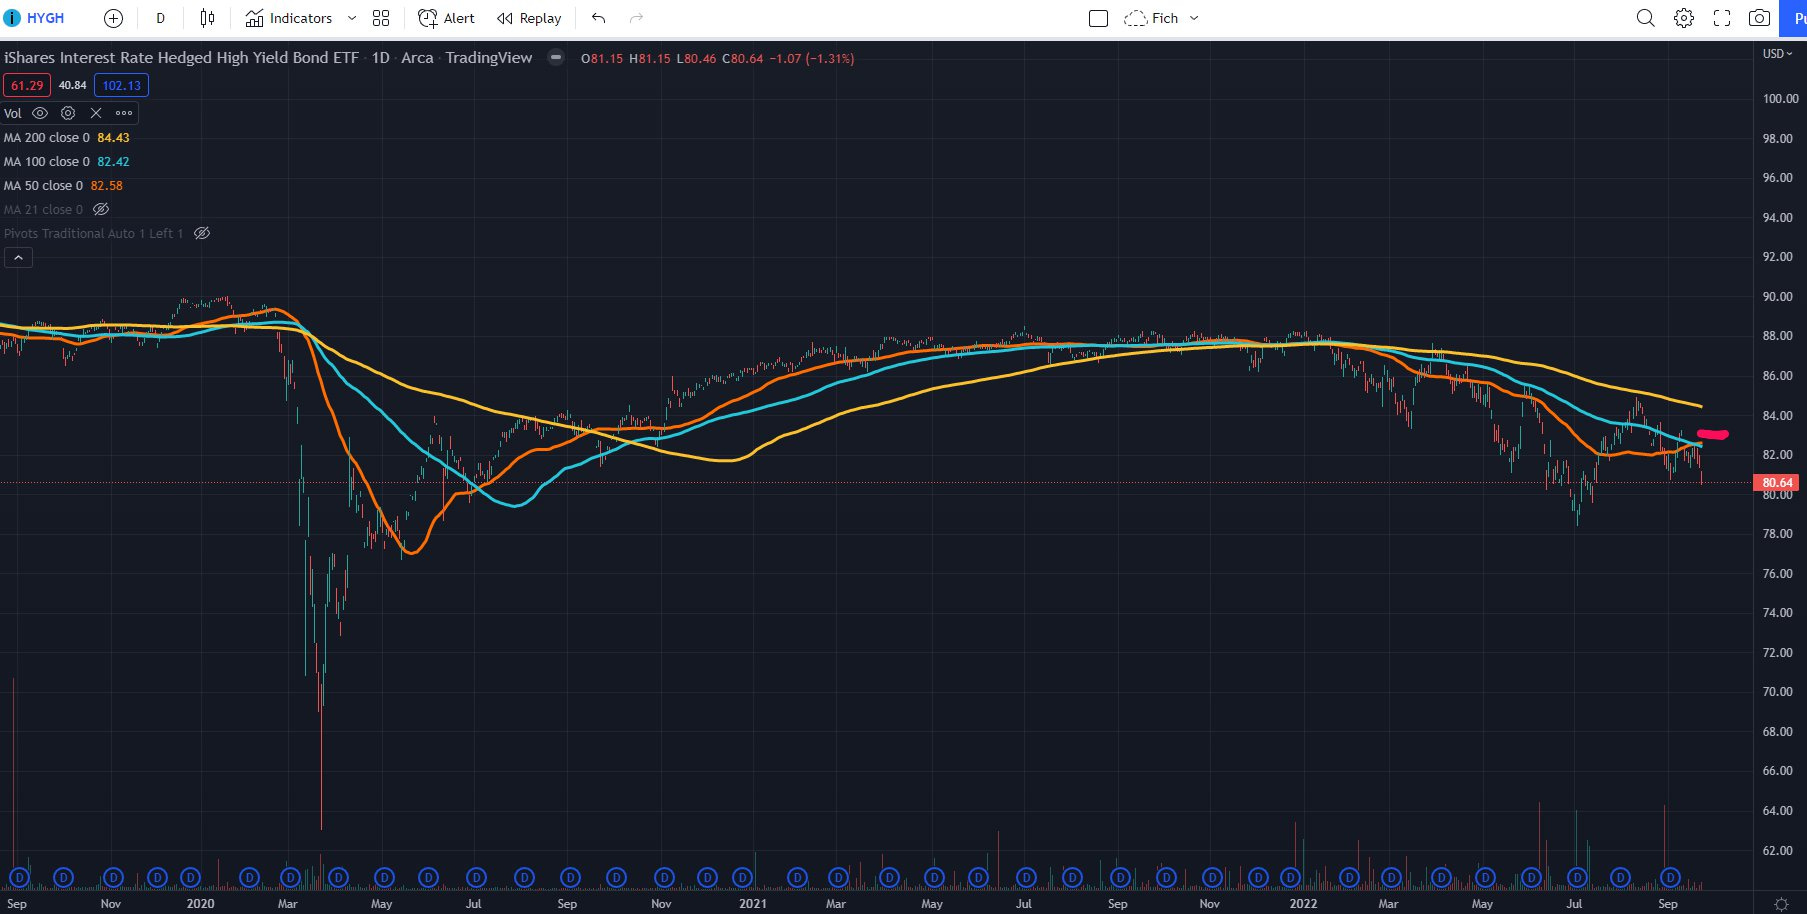The height and width of the screenshot is (914, 1807).
Task: Click the 102.13 blue price box
Action: click(122, 86)
